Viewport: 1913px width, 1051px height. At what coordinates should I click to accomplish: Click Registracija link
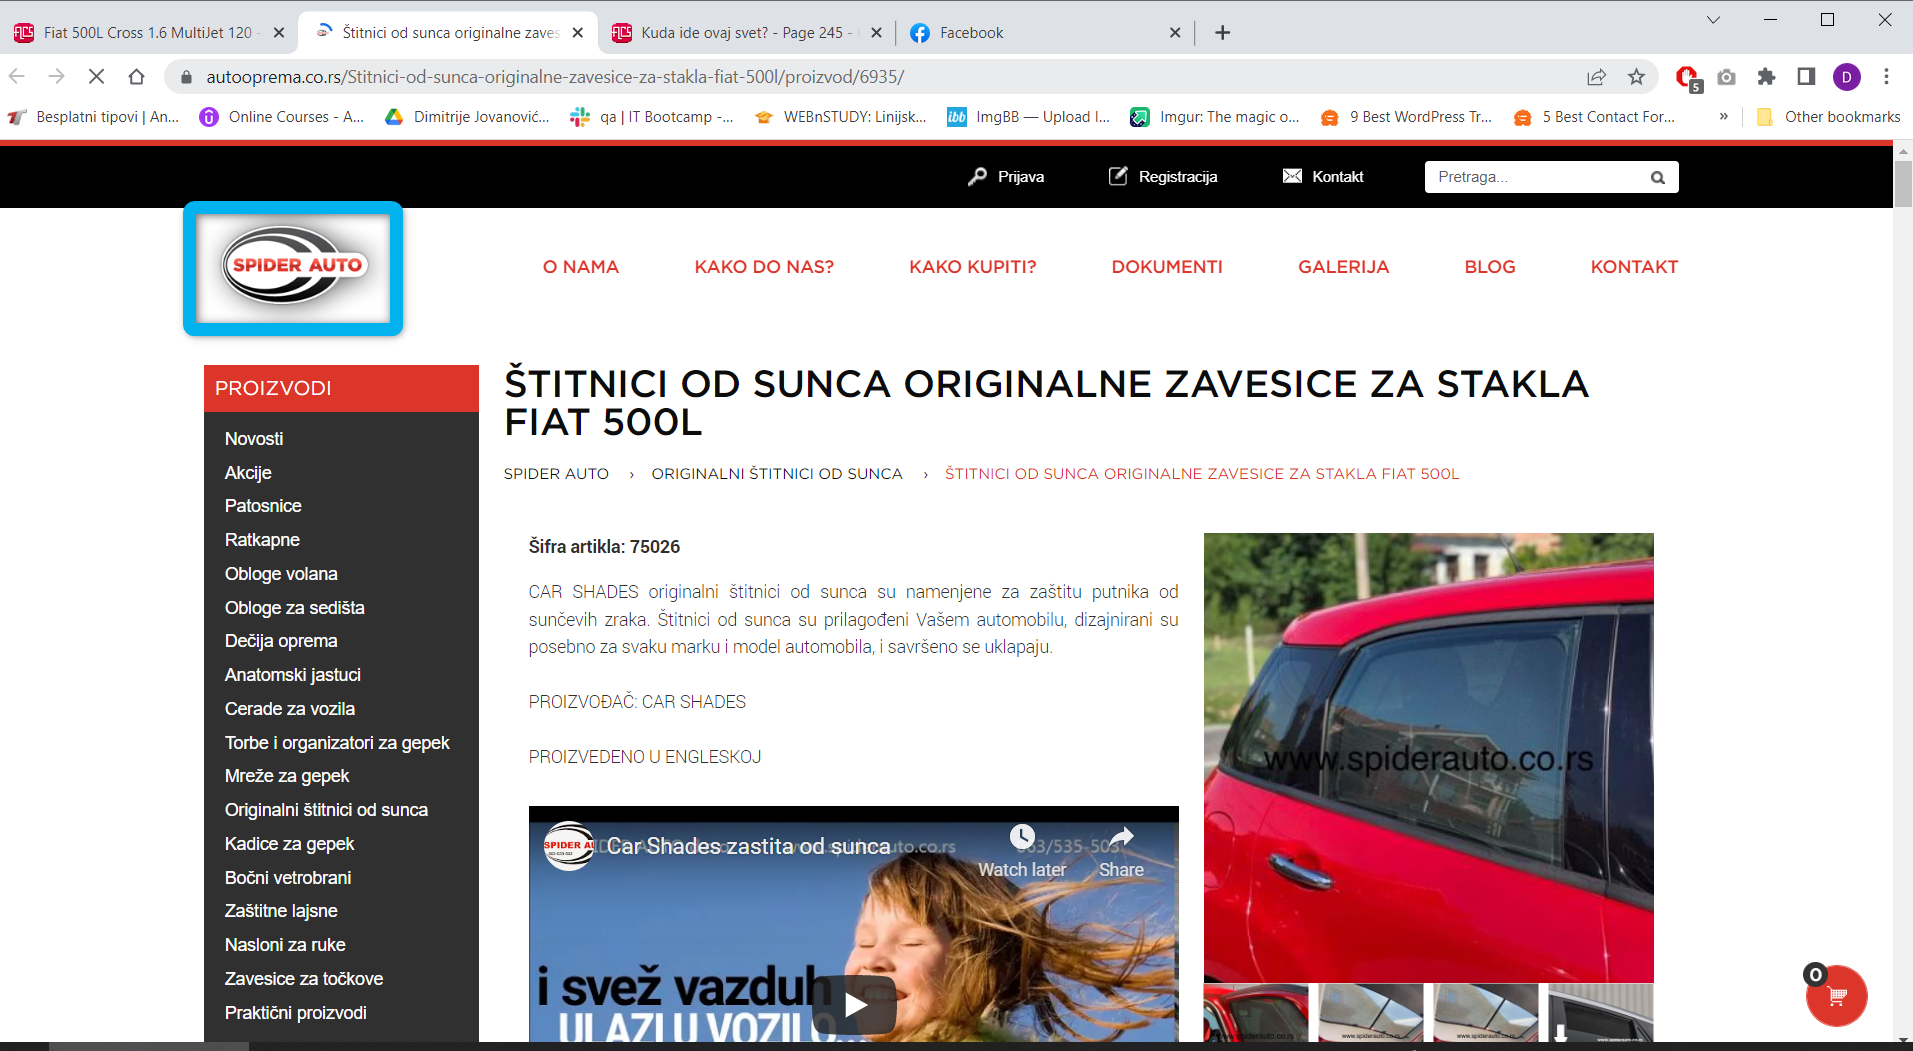click(x=1178, y=177)
